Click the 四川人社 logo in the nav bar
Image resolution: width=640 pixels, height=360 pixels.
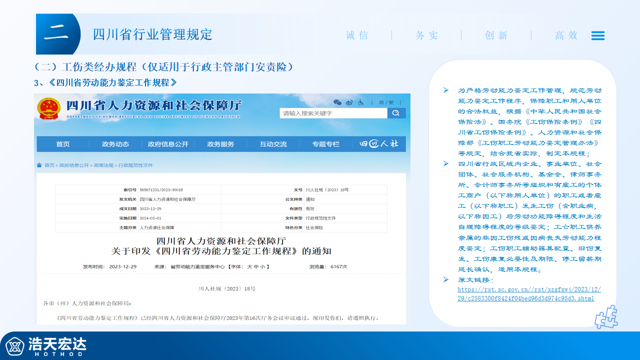[378, 144]
